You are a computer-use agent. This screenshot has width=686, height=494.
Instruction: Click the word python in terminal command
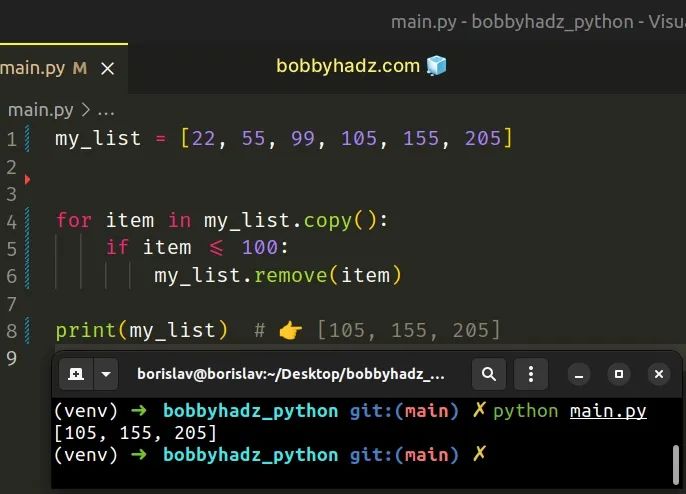(525, 412)
